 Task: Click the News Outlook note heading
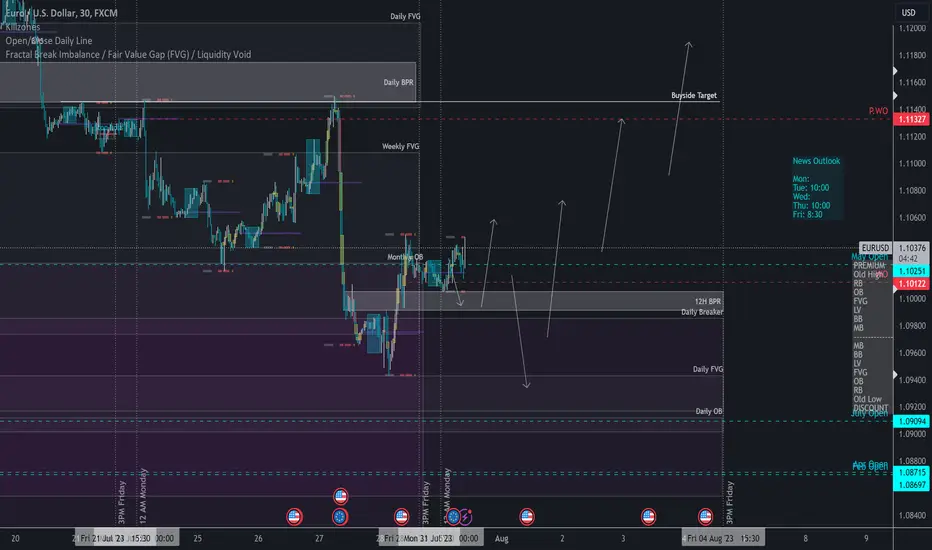816,161
